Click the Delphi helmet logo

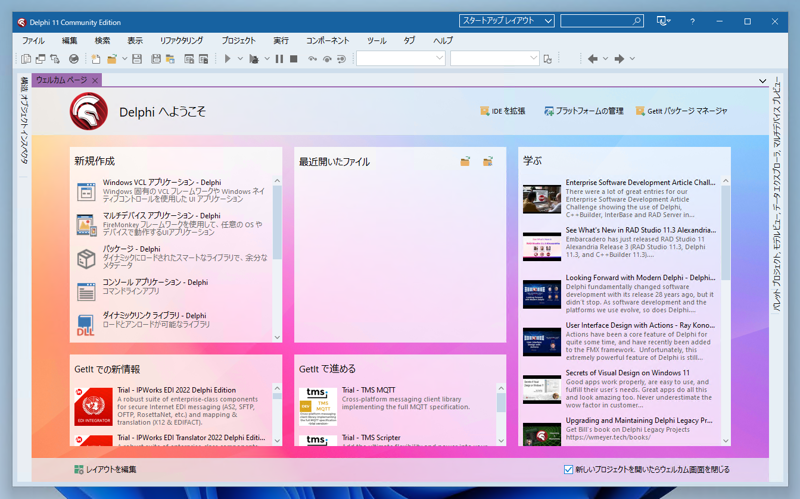[89, 111]
